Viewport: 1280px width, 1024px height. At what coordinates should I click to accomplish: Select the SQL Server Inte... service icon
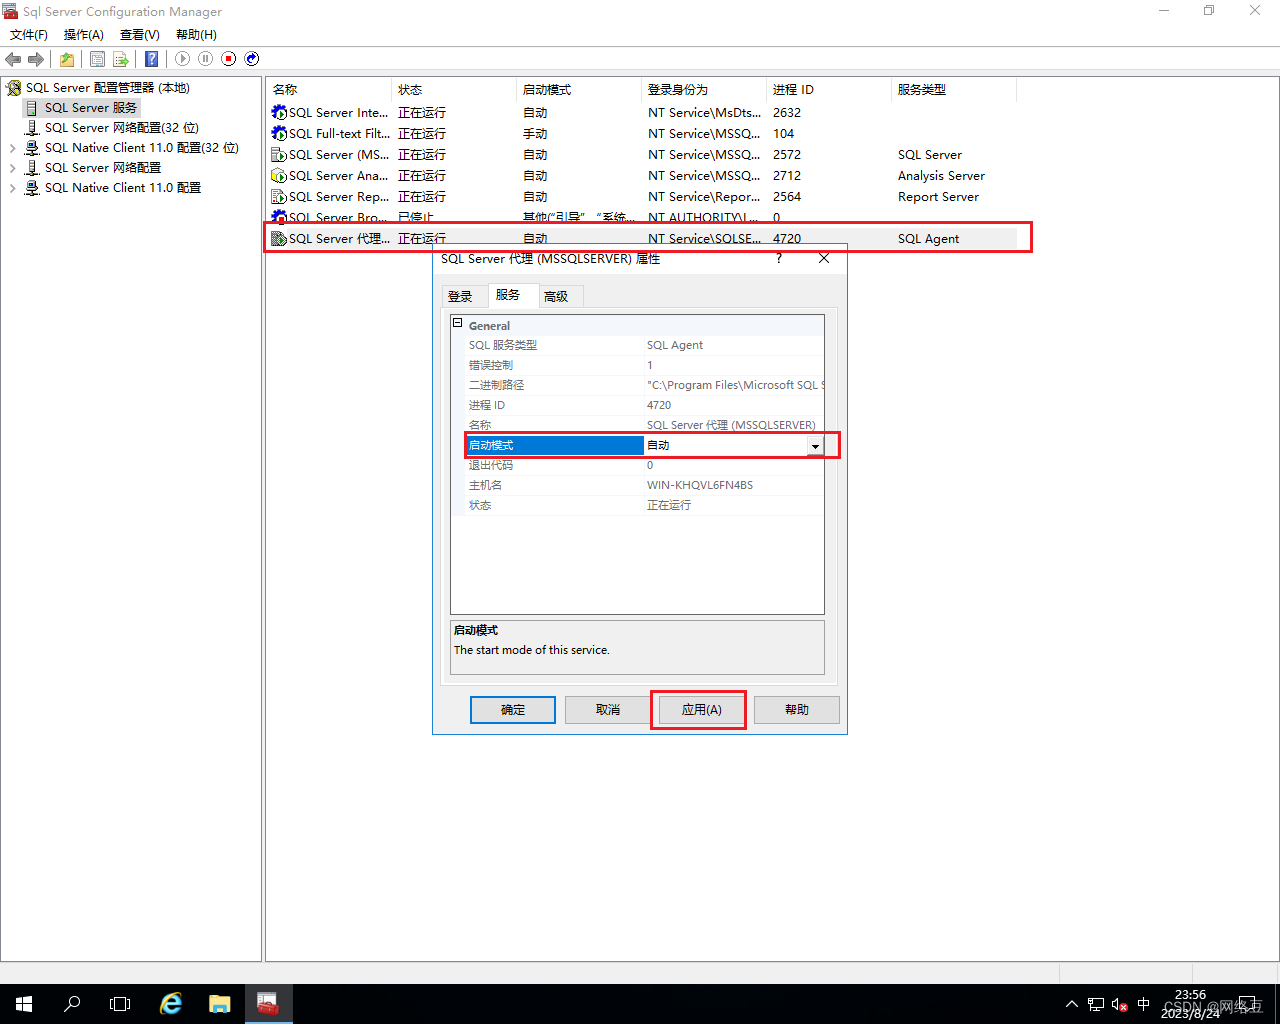point(279,113)
